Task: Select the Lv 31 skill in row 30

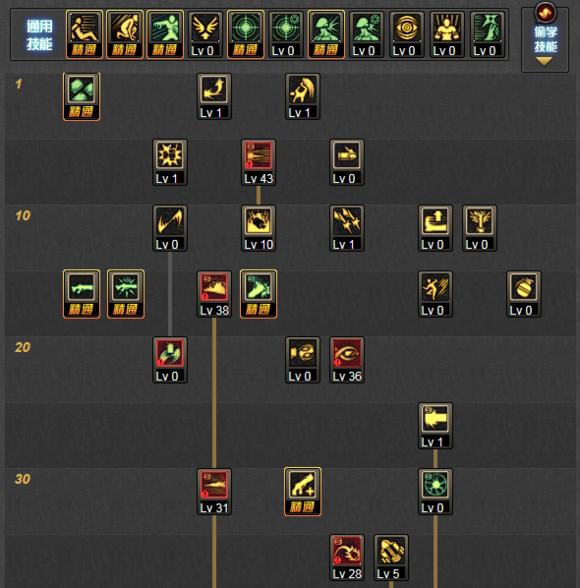Action: [214, 491]
